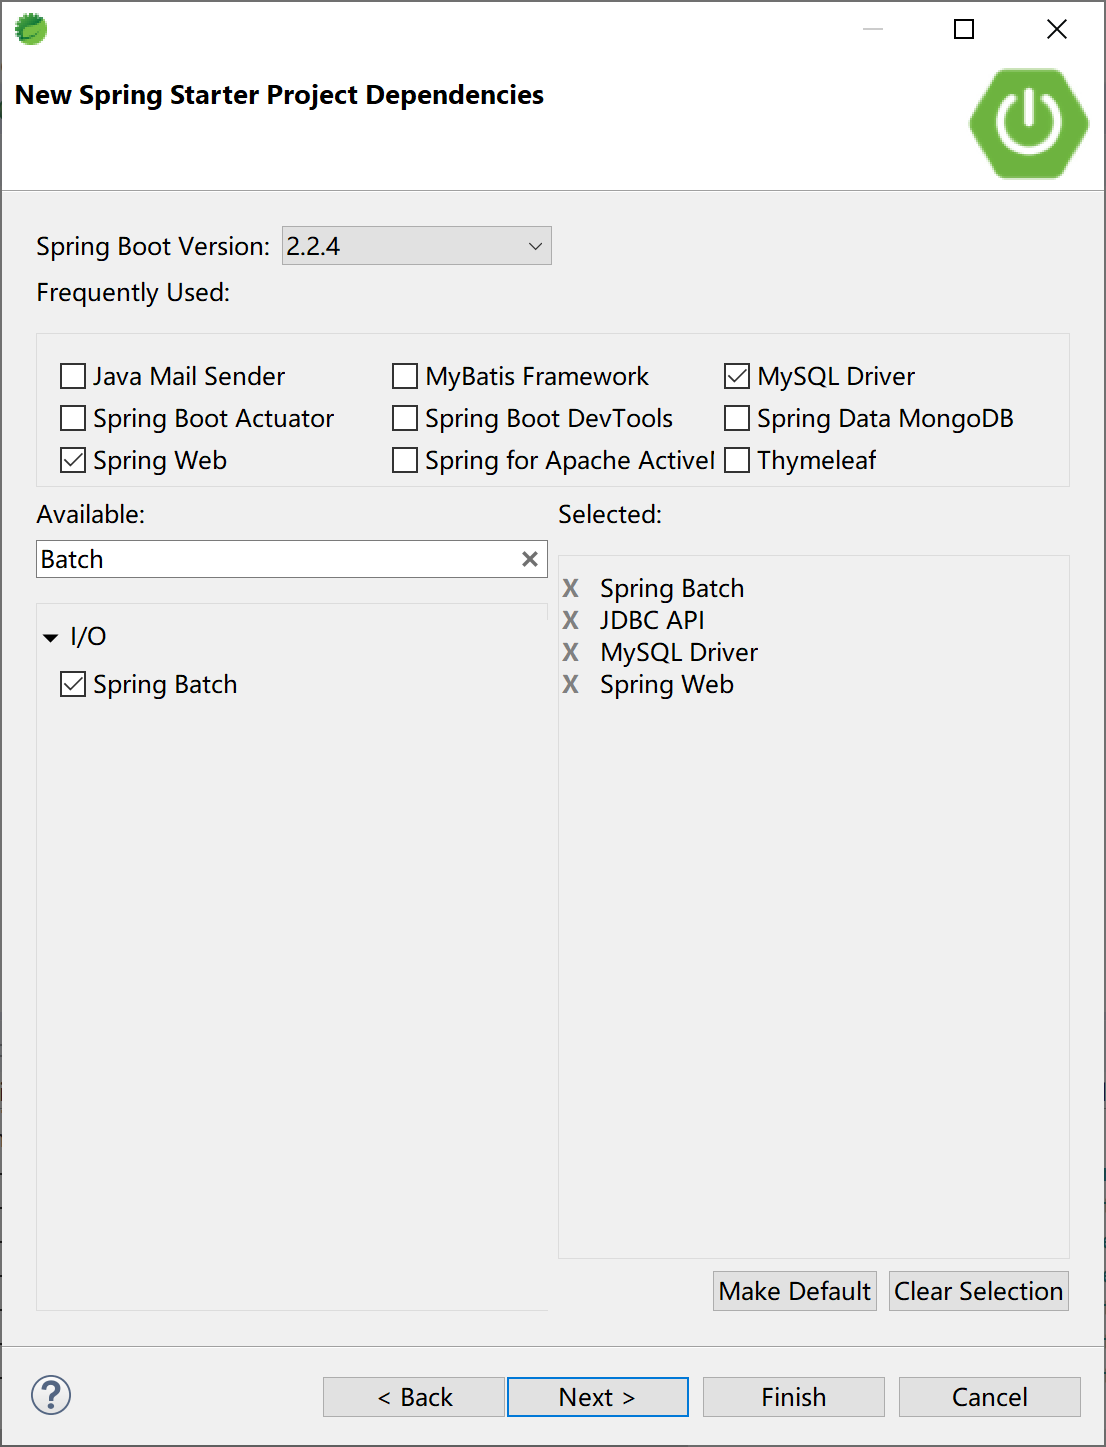1106x1447 pixels.
Task: Click in the Available search field
Action: click(x=275, y=559)
